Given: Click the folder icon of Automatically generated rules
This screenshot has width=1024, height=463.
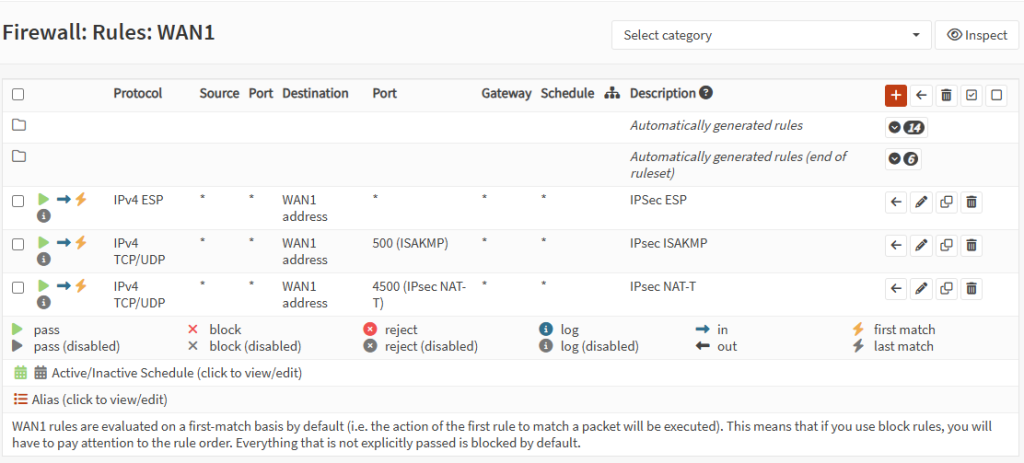Looking at the screenshot, I should (x=19, y=124).
